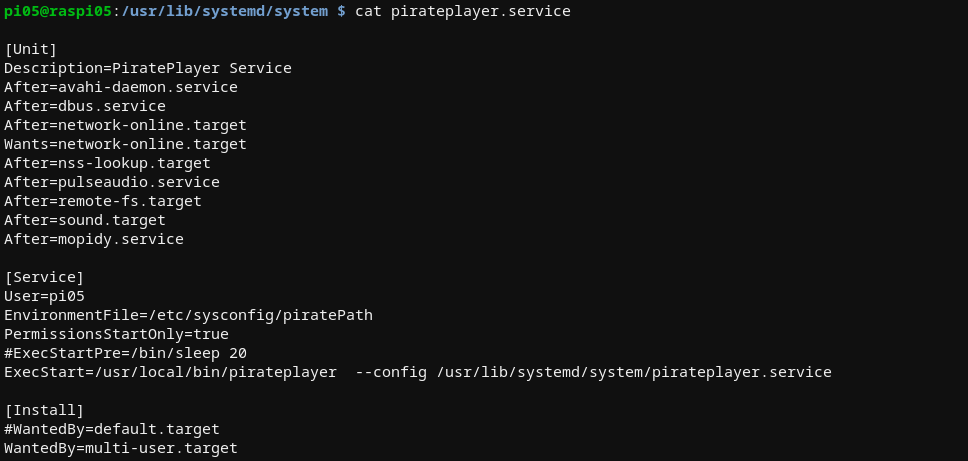Viewport: 968px width, 461px height.
Task: Click the EnvironmentFile=/etc/sysconfig/piratePath line
Action: (x=188, y=315)
